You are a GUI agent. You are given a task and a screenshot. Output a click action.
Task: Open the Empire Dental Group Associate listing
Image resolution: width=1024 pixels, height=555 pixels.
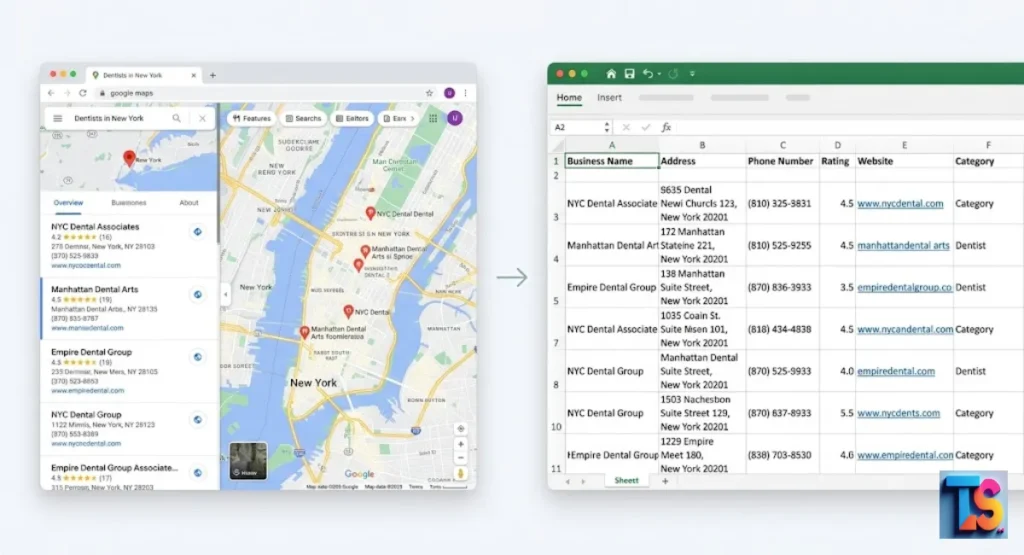coord(114,468)
